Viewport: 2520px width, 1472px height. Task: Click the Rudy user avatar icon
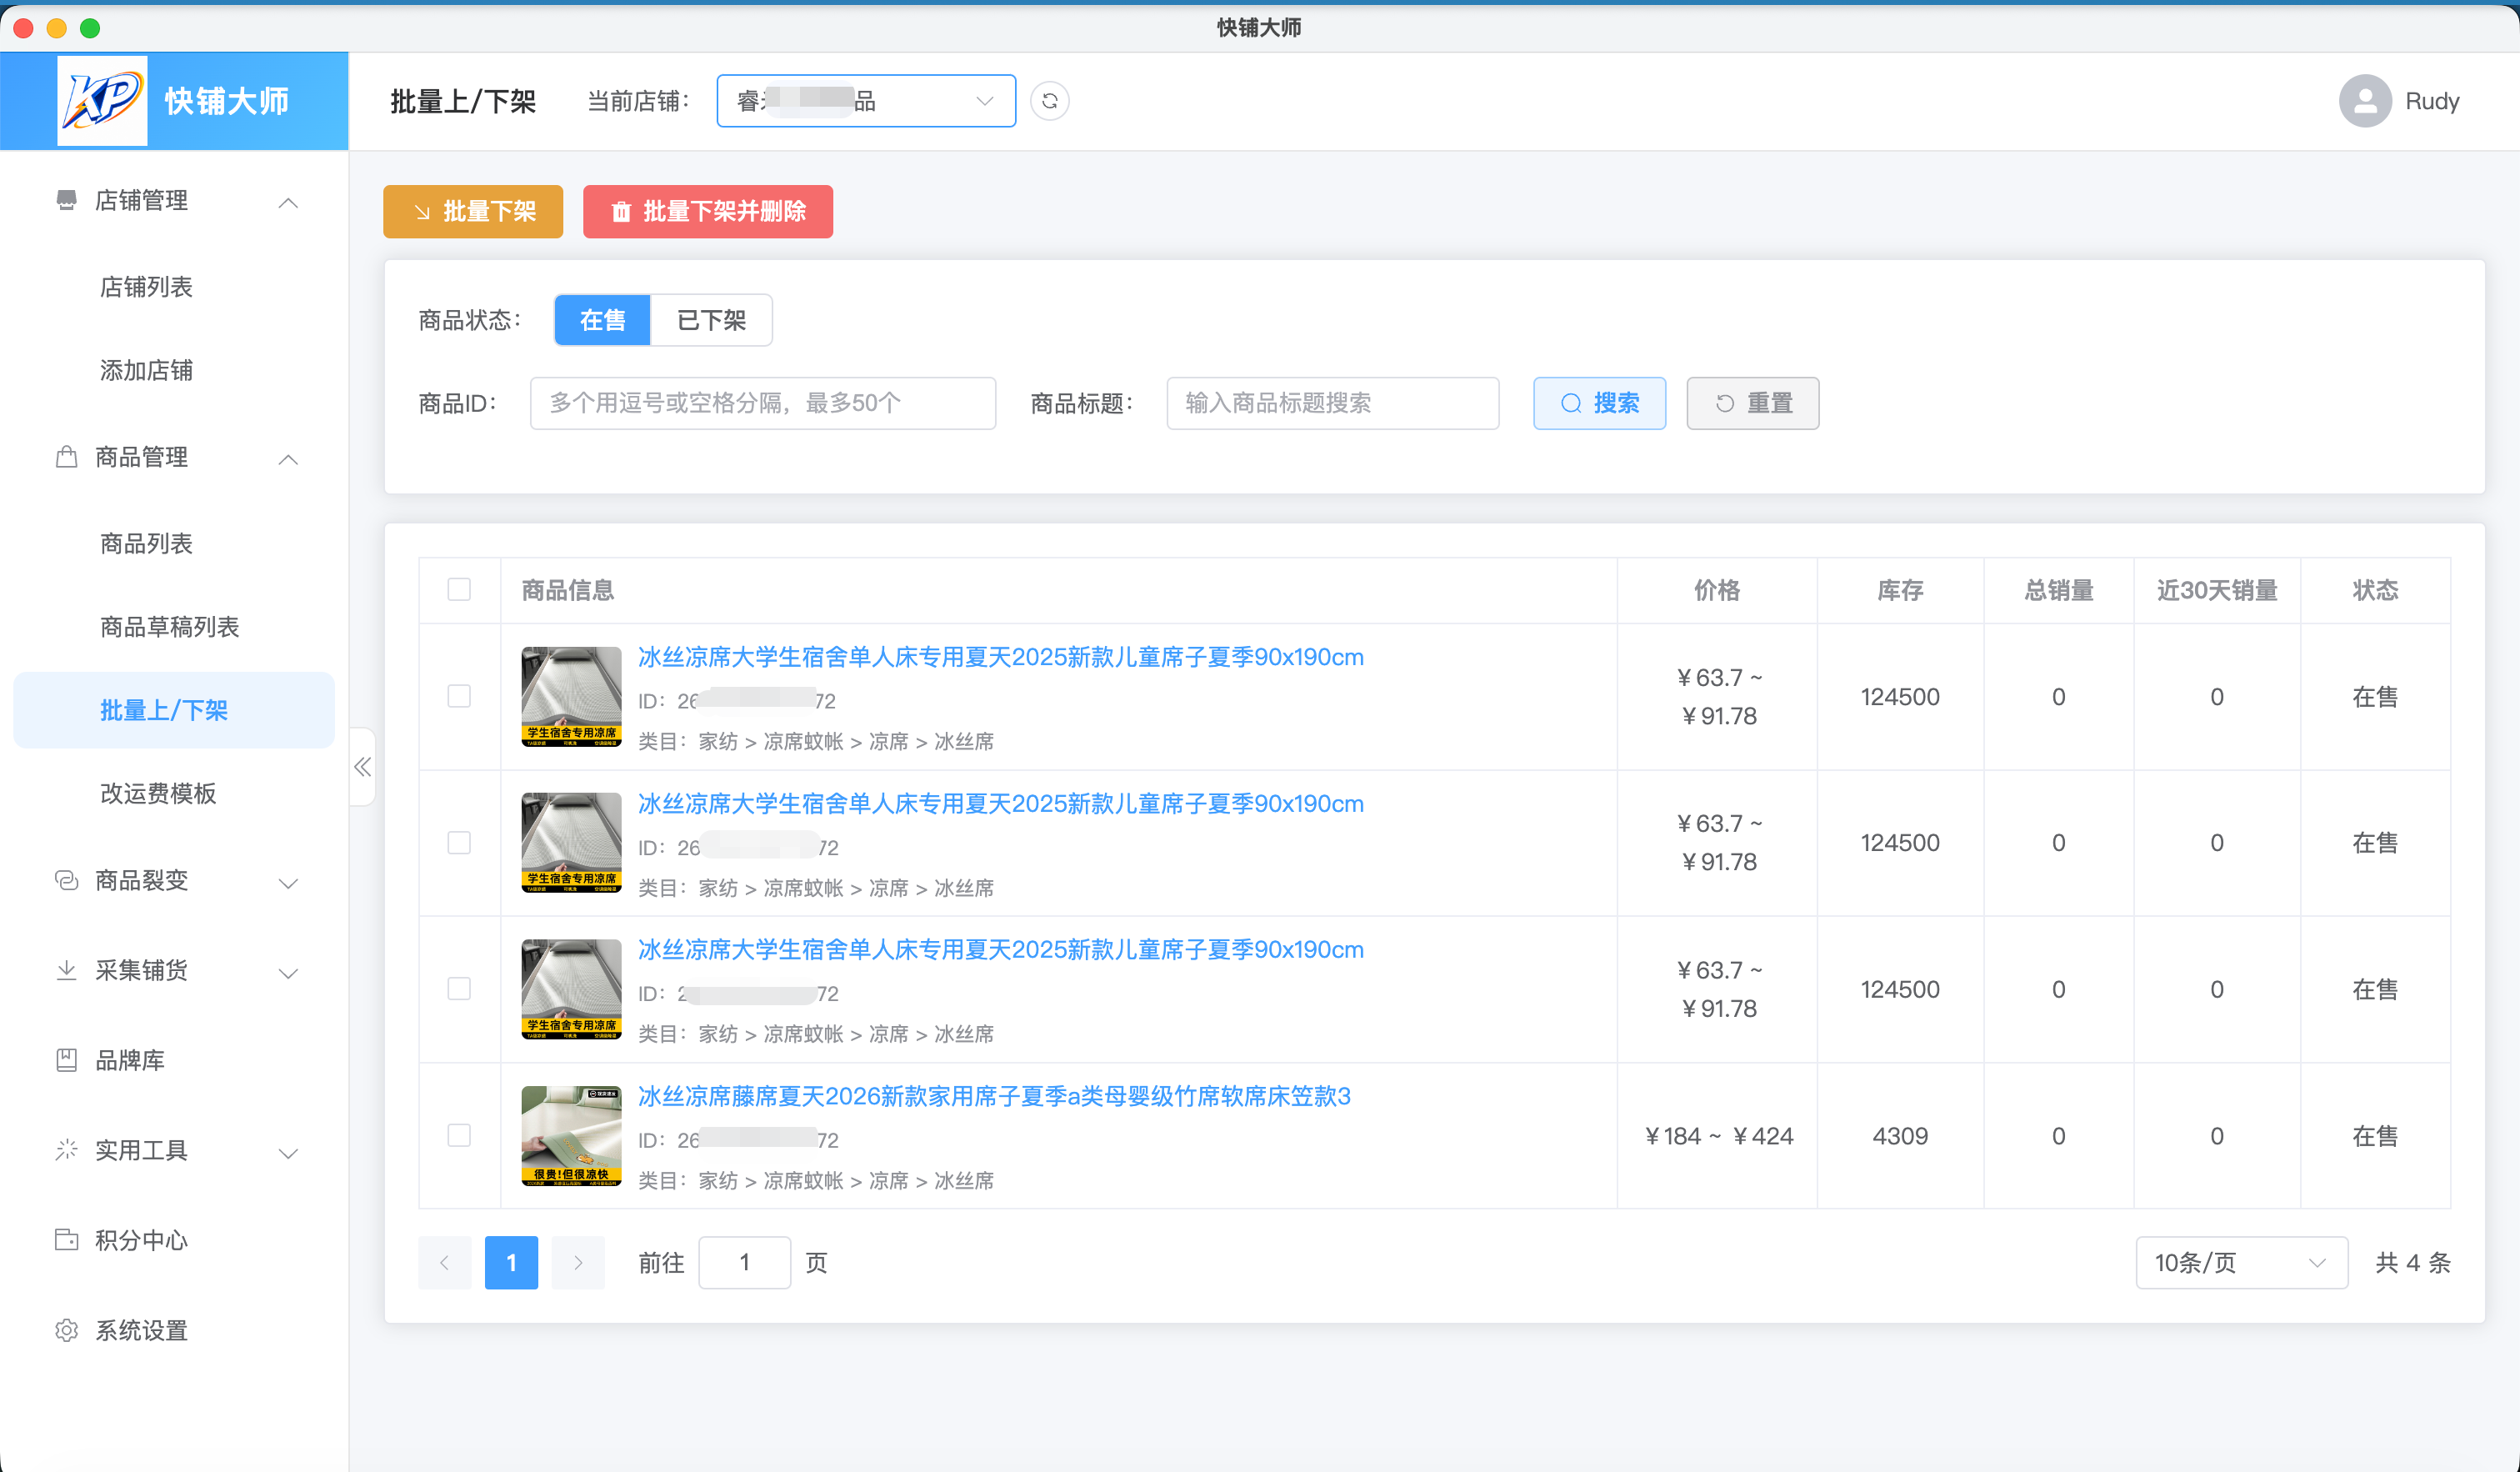pos(2364,101)
